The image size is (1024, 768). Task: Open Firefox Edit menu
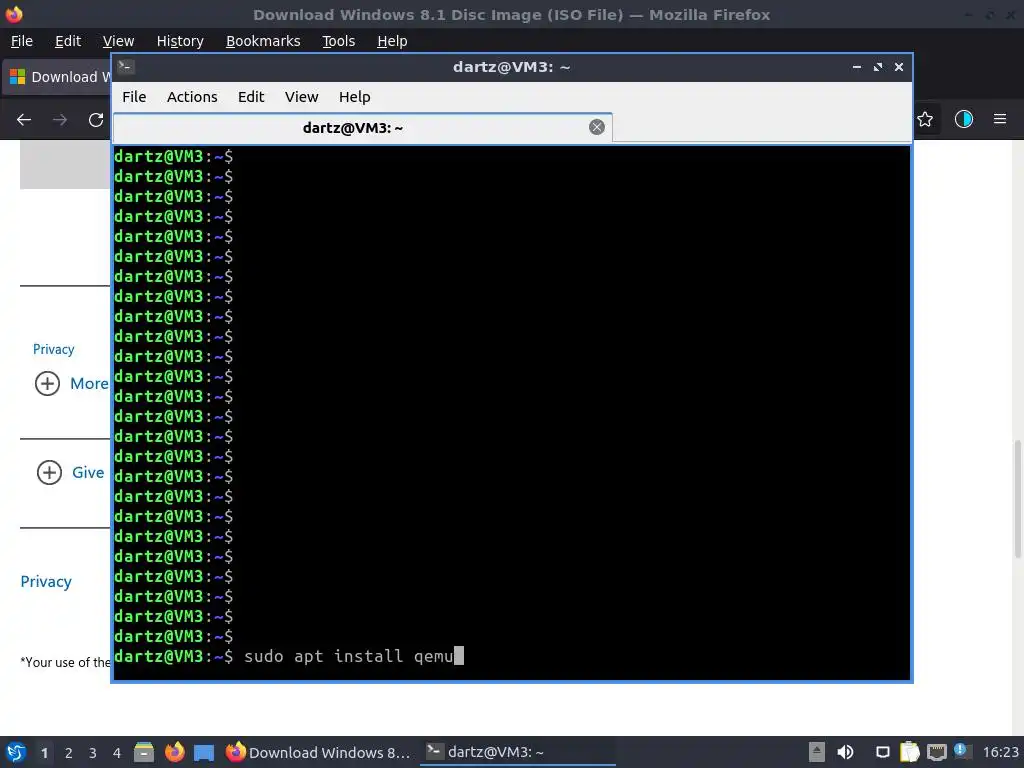pos(68,41)
